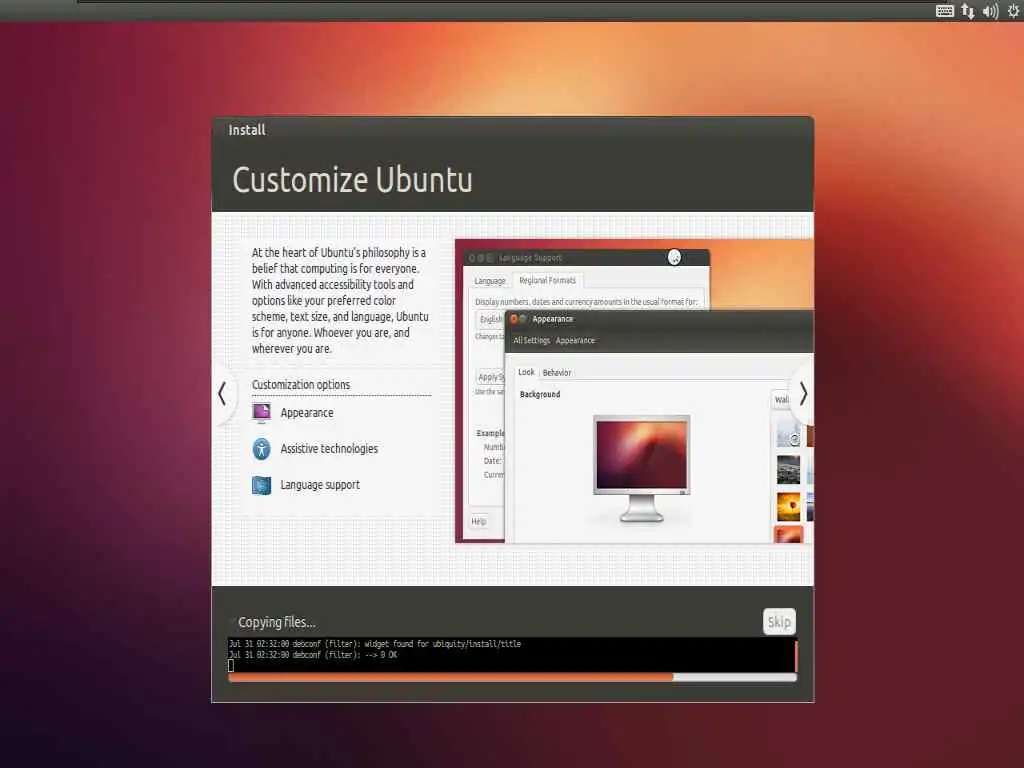The width and height of the screenshot is (1024, 768).
Task: Click the Customization options heading
Action: click(x=301, y=385)
